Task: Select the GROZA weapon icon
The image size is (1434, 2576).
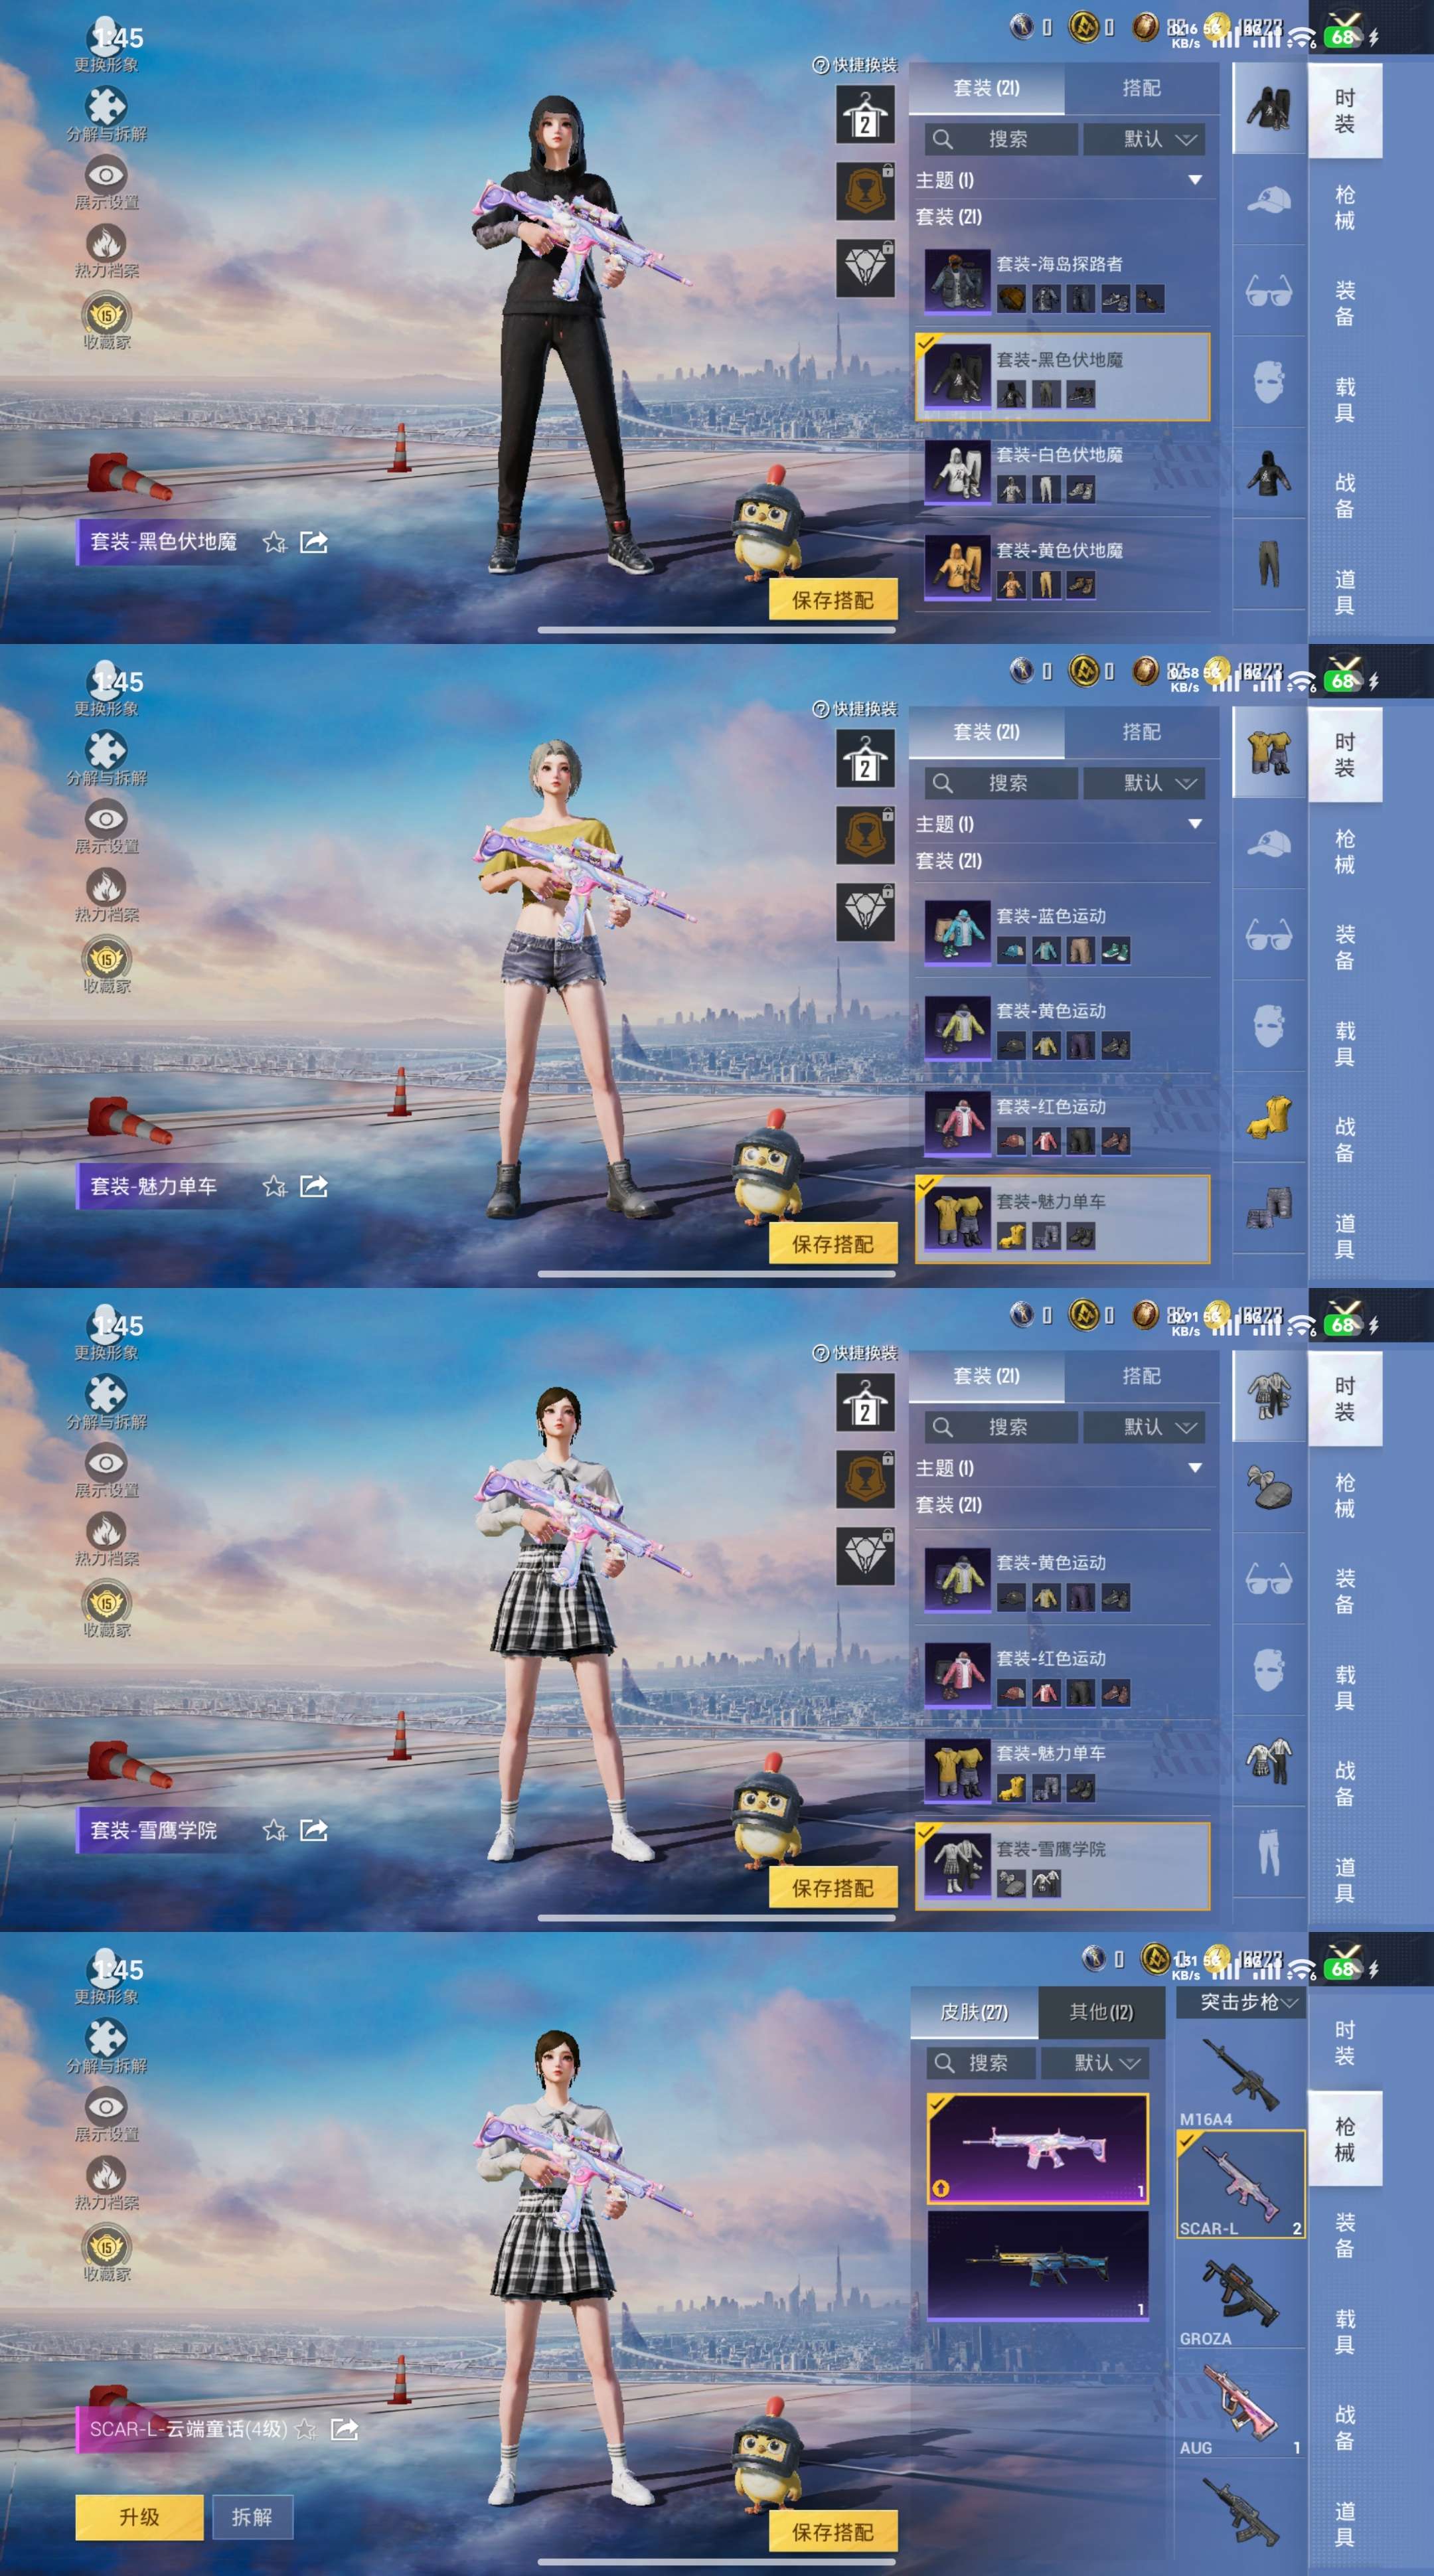Action: coord(1240,2294)
